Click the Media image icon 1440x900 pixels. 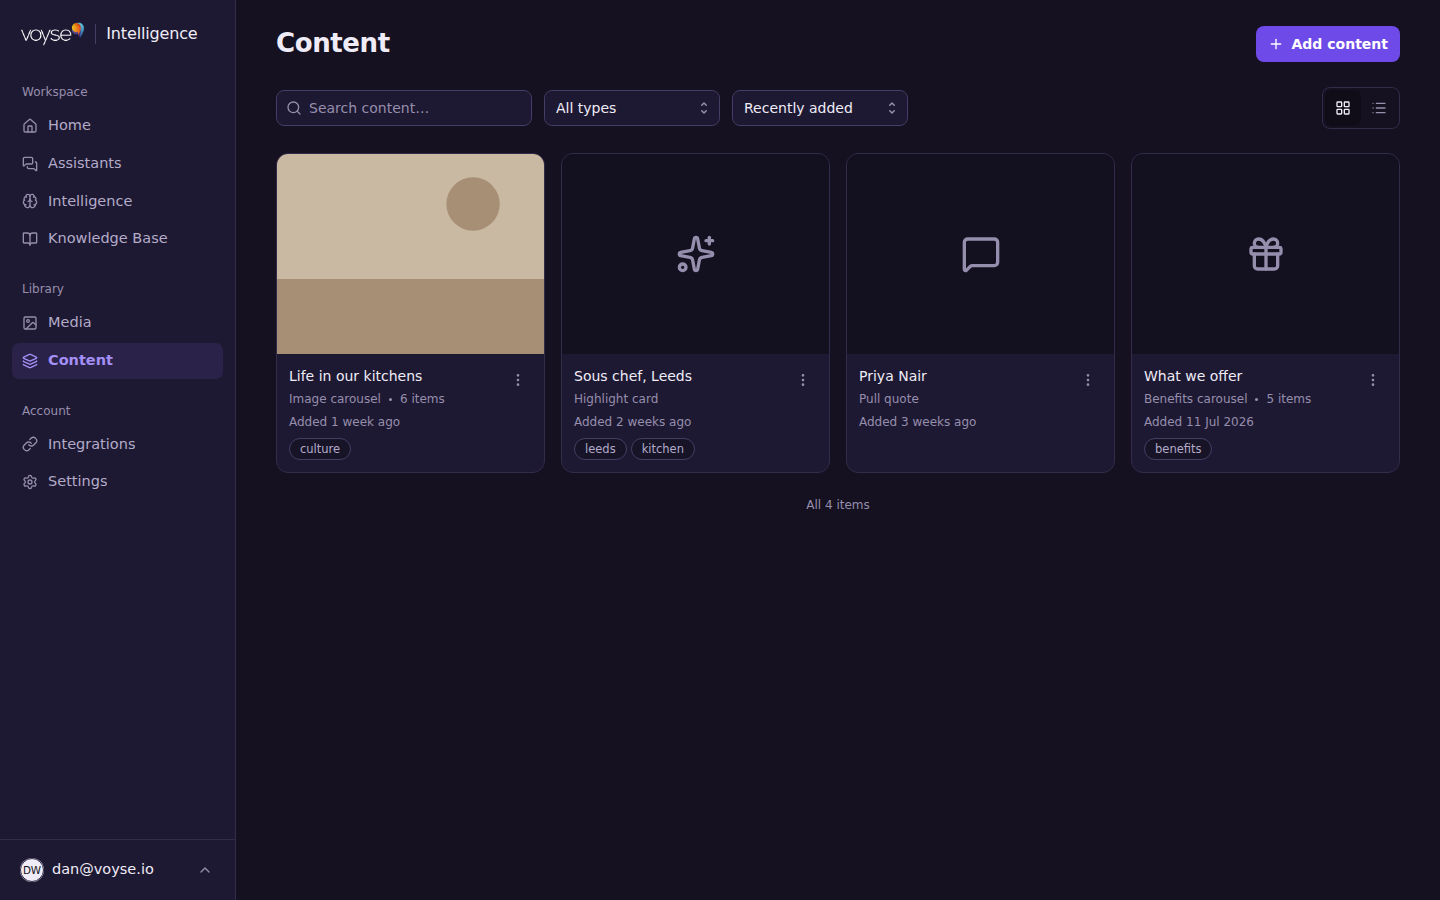pos(30,323)
